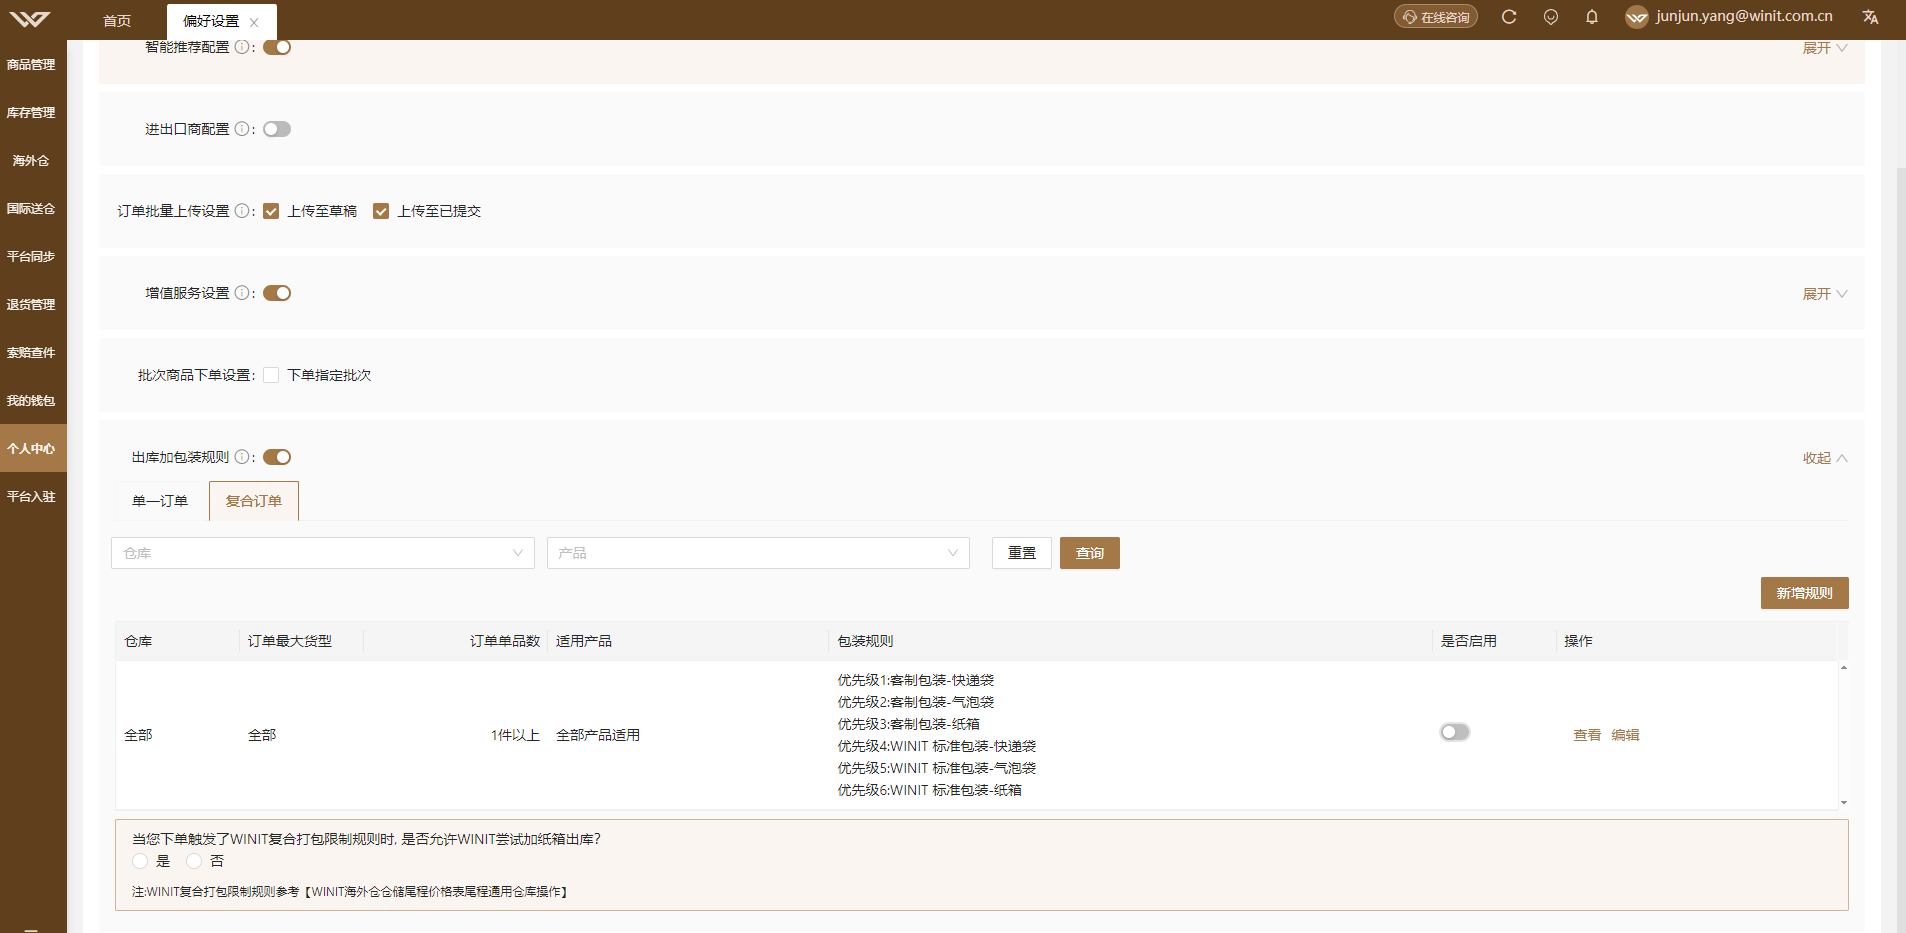Open the notifications bell icon

point(1592,17)
